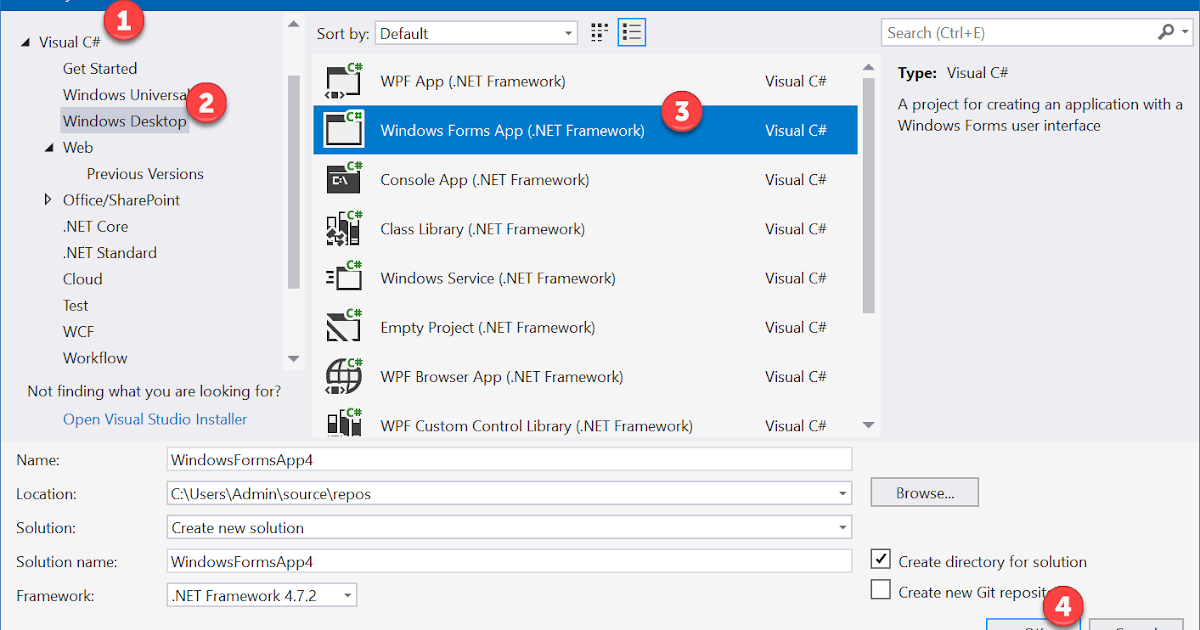This screenshot has height=630, width=1200.
Task: Open Visual Studio Installer link
Action: point(155,419)
